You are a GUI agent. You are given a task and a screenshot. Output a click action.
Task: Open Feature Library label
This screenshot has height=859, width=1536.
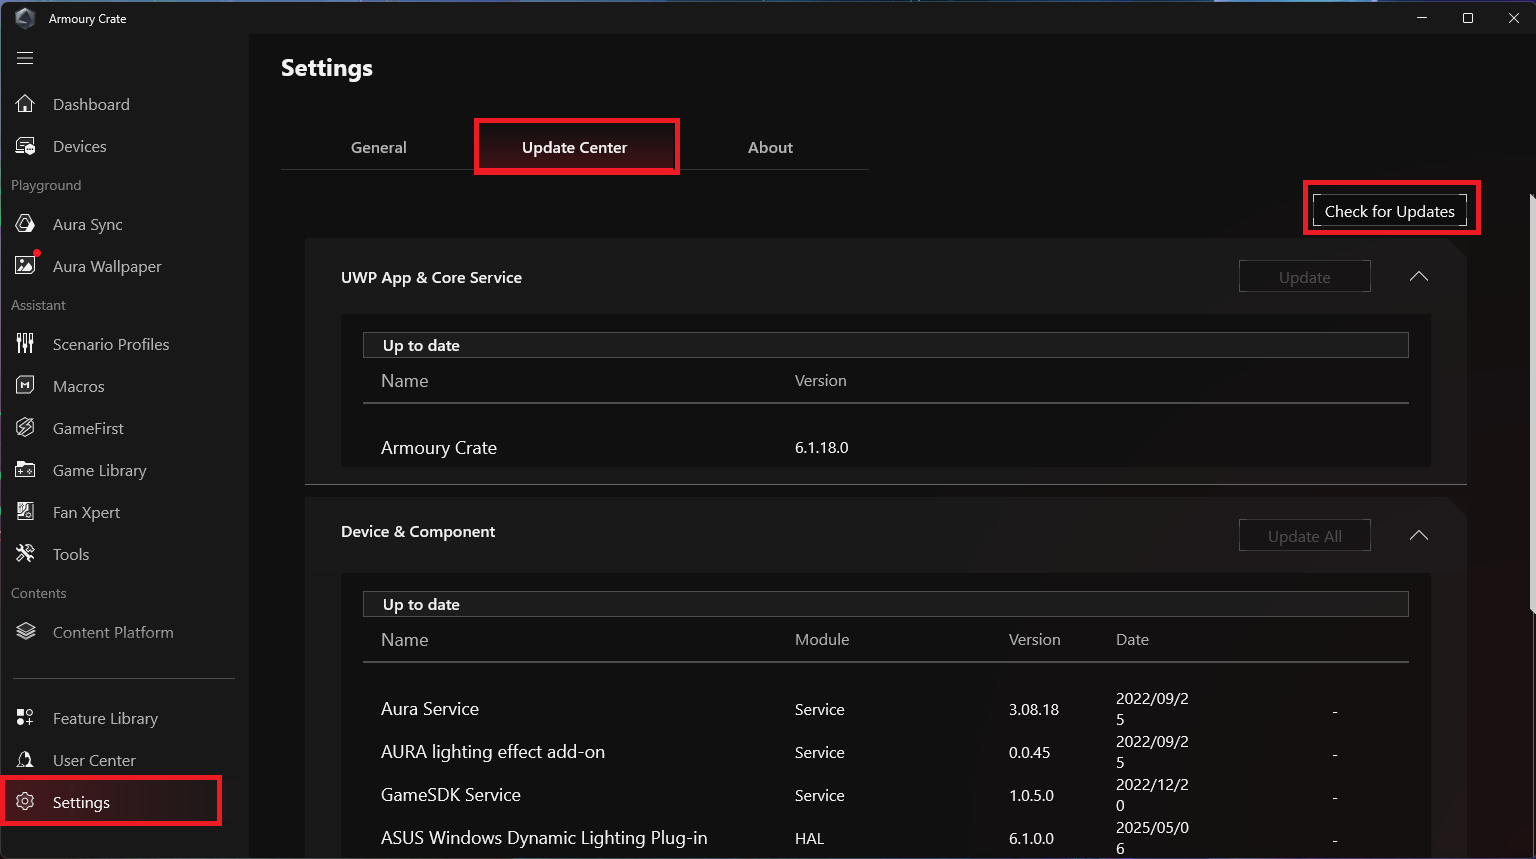click(x=105, y=719)
